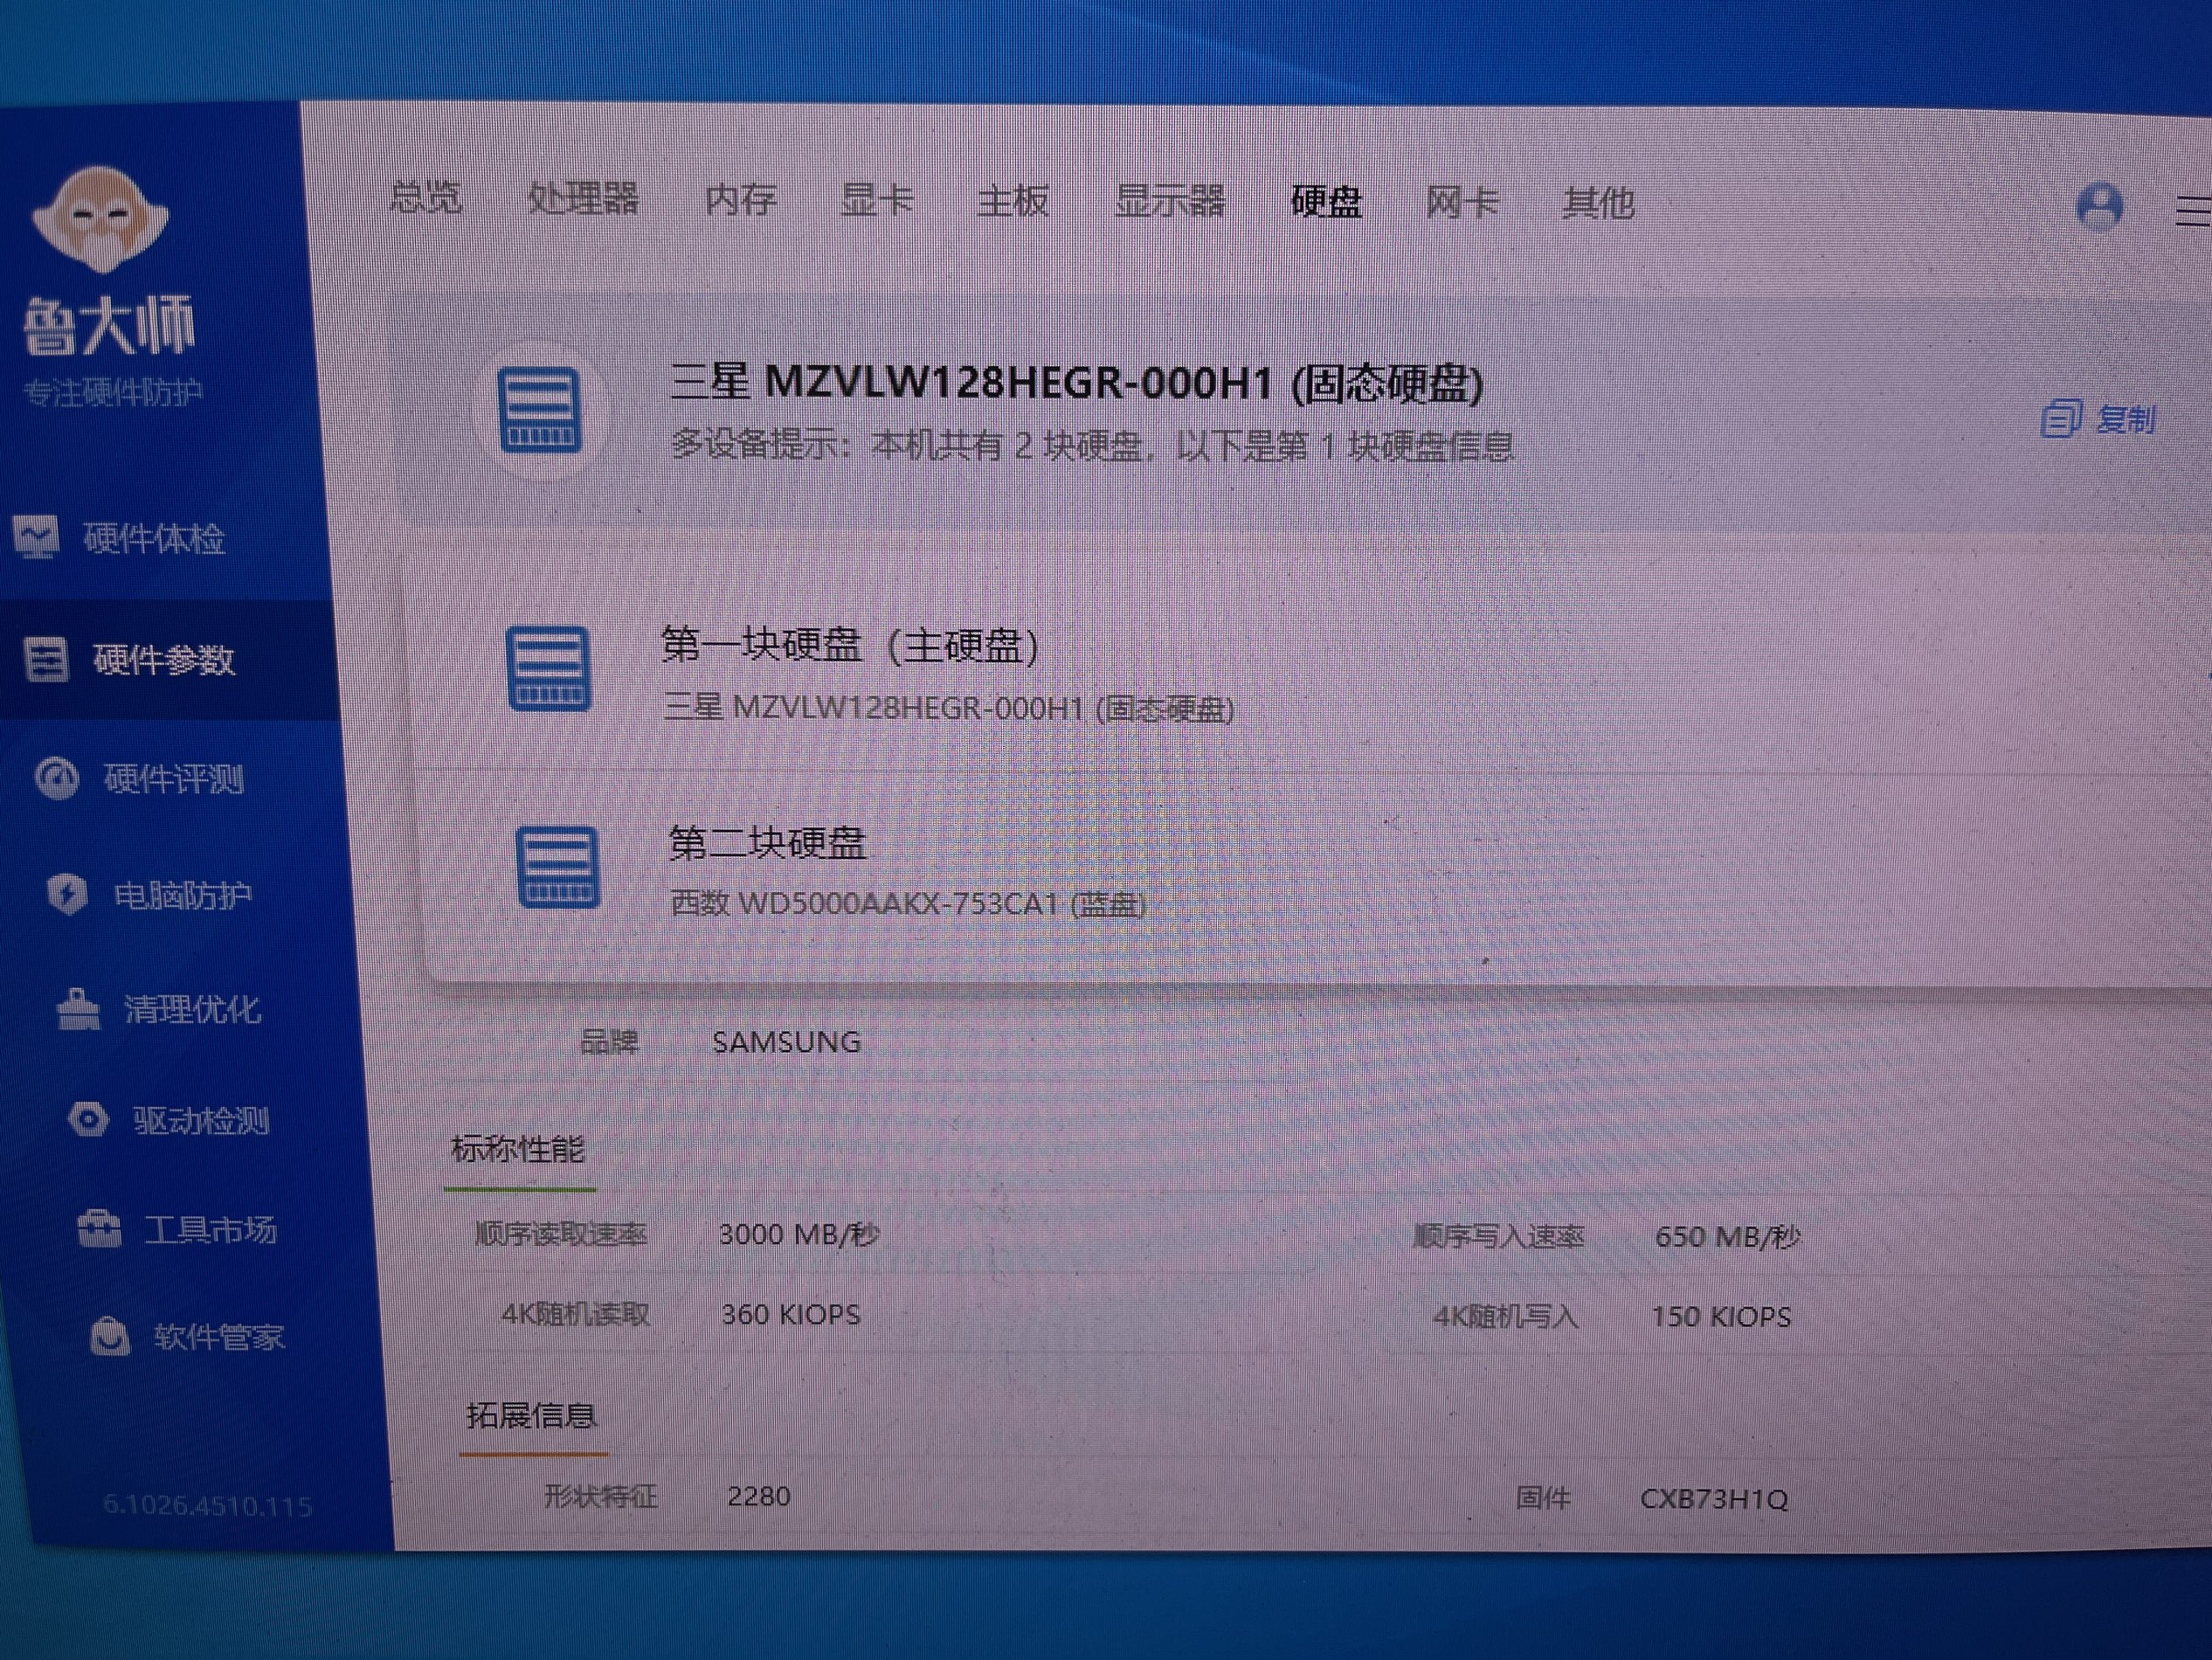Go to 电脑防护 protection page
The height and width of the screenshot is (1660, 2212).
pyautogui.click(x=181, y=895)
